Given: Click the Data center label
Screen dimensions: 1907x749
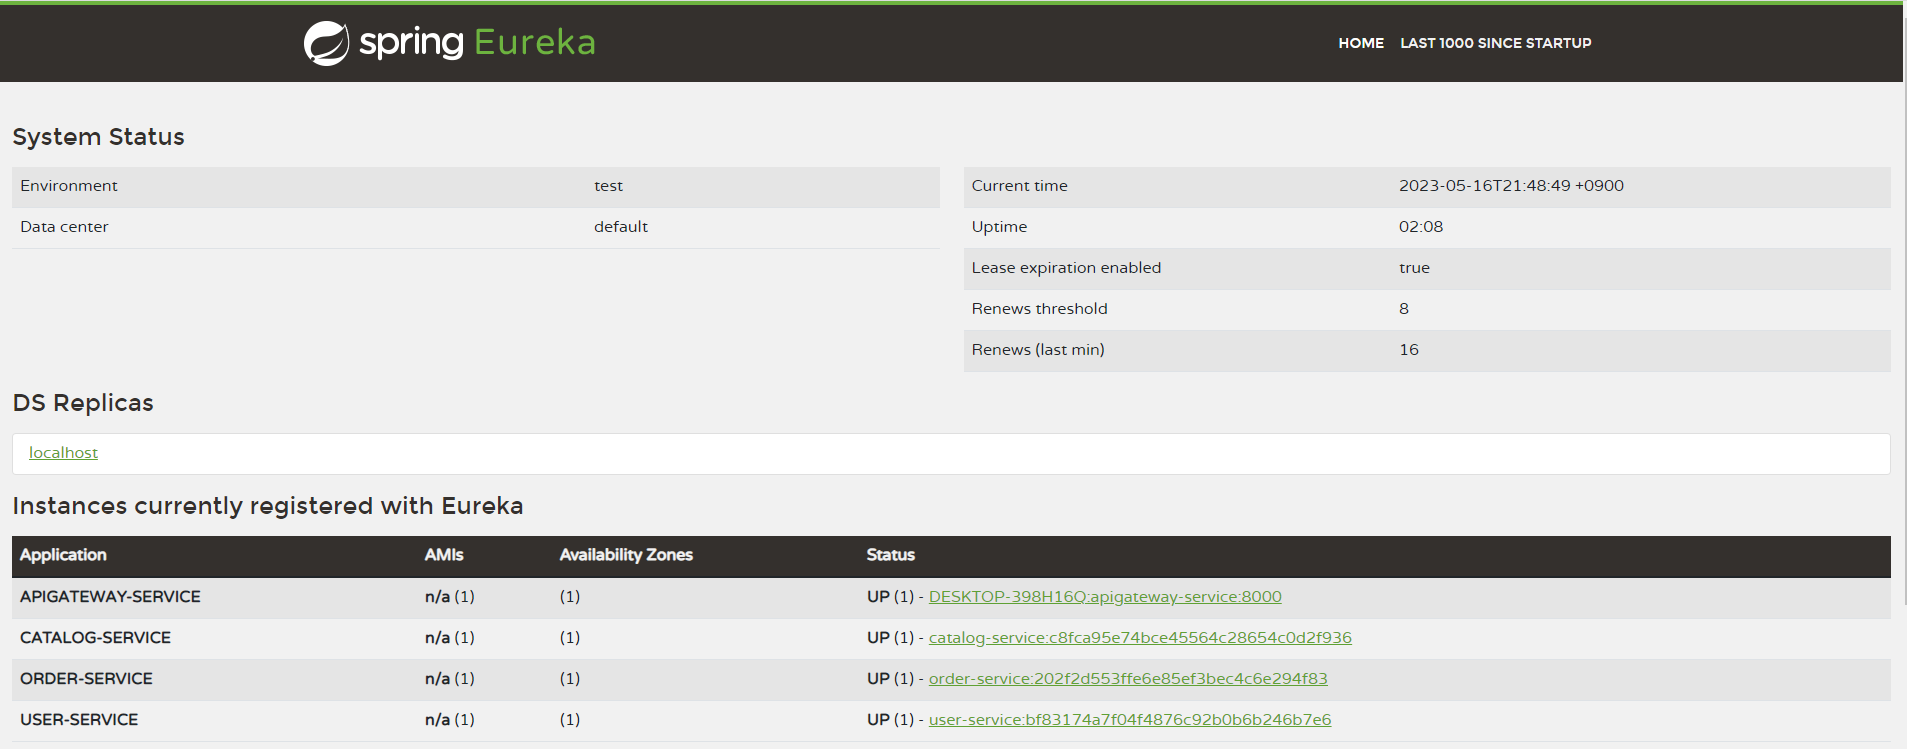Looking at the screenshot, I should (64, 227).
